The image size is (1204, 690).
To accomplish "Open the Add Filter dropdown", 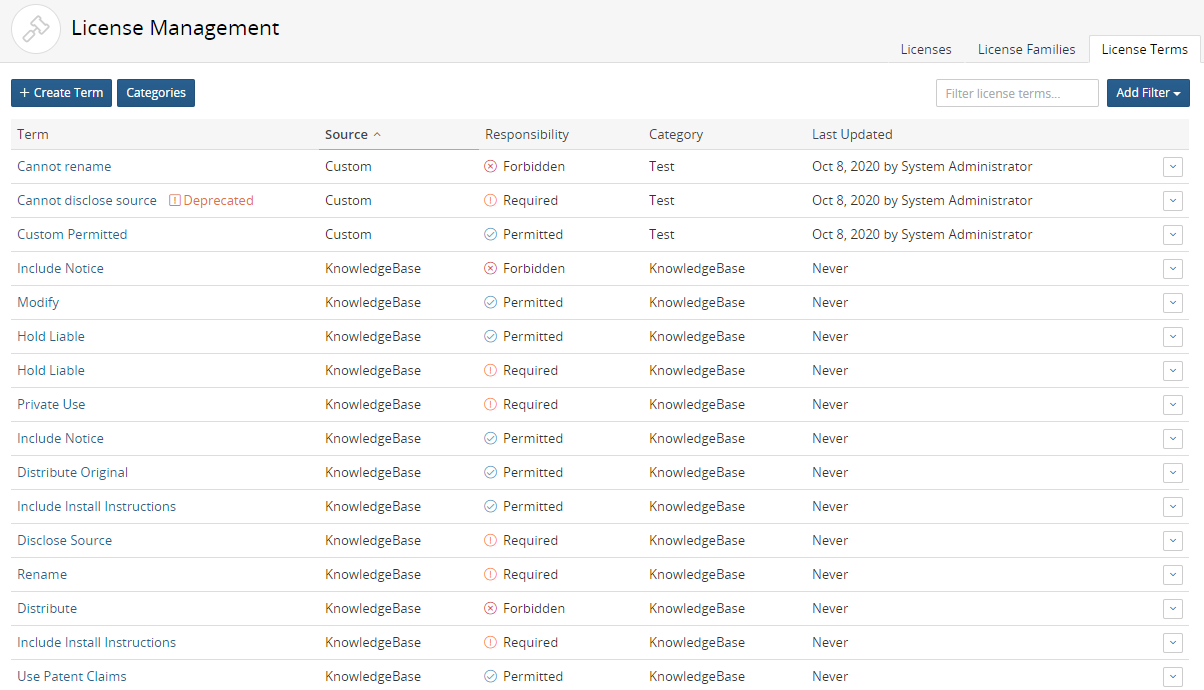I will click(1148, 92).
